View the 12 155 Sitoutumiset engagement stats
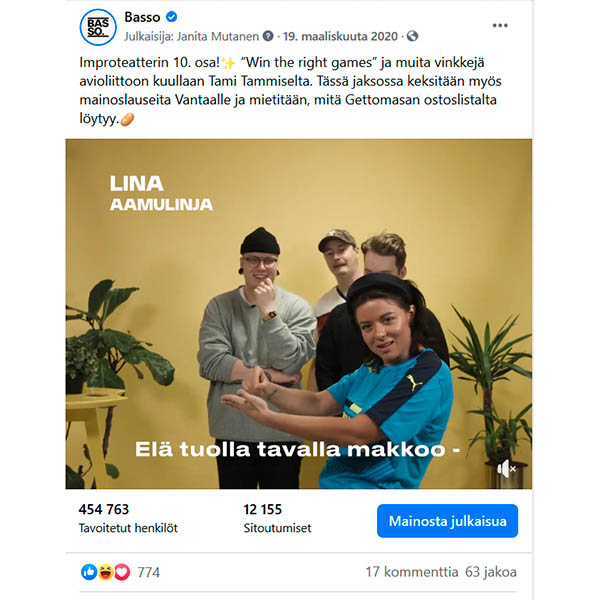This screenshot has height=600, width=600. pyautogui.click(x=277, y=518)
